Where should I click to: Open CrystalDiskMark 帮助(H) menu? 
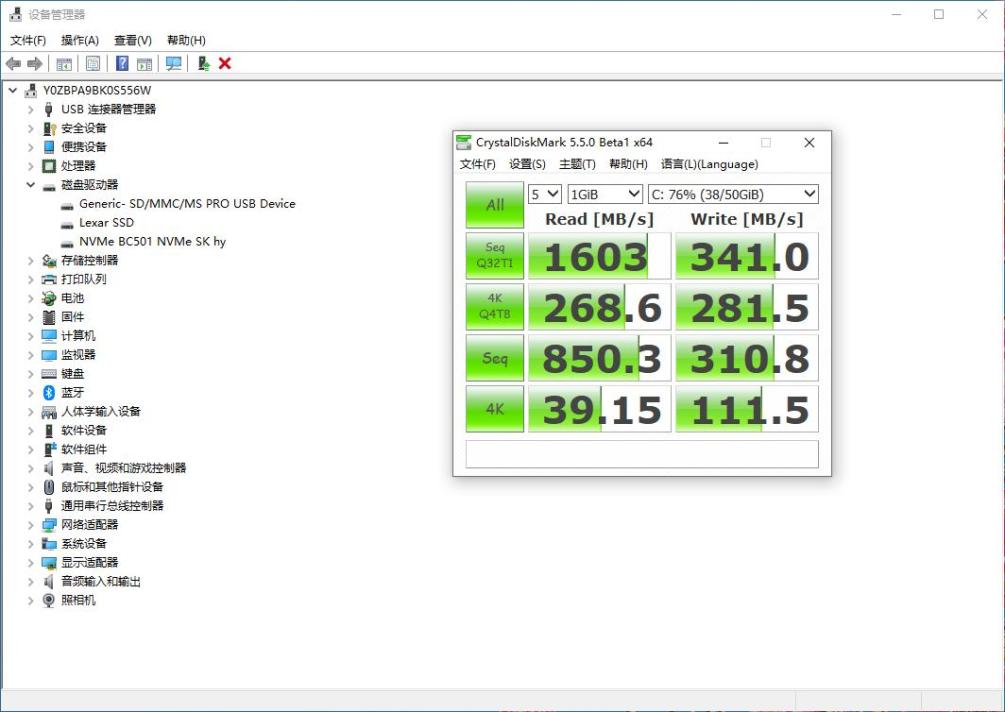628,164
